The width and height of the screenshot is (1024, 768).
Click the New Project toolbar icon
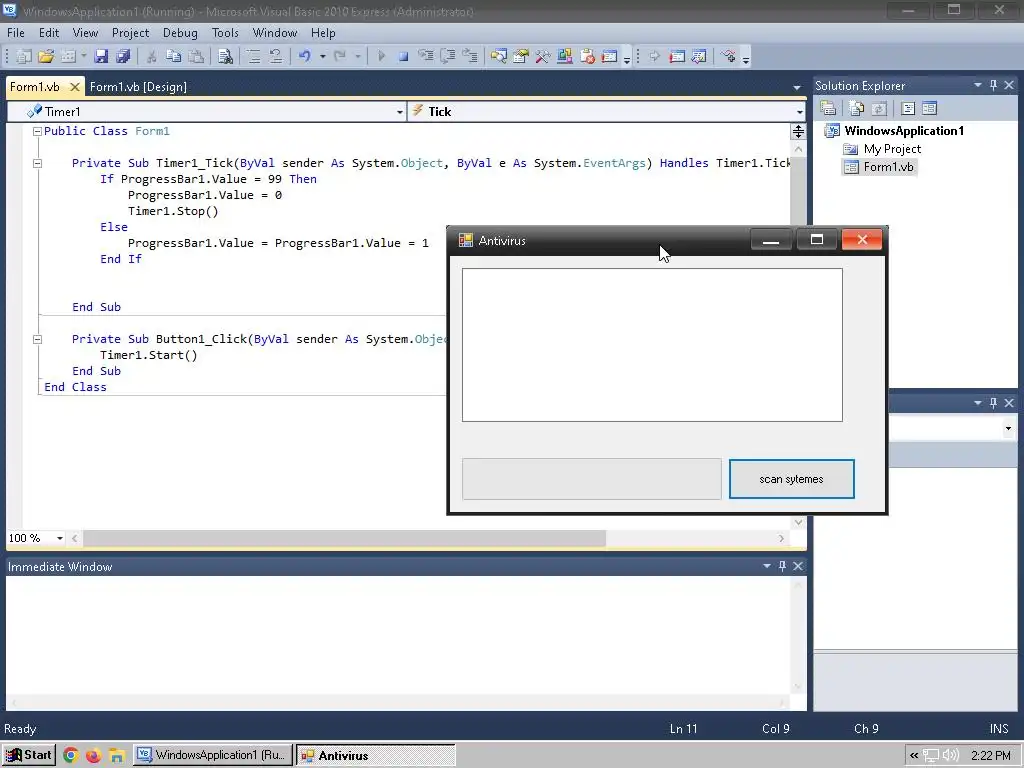pos(24,57)
